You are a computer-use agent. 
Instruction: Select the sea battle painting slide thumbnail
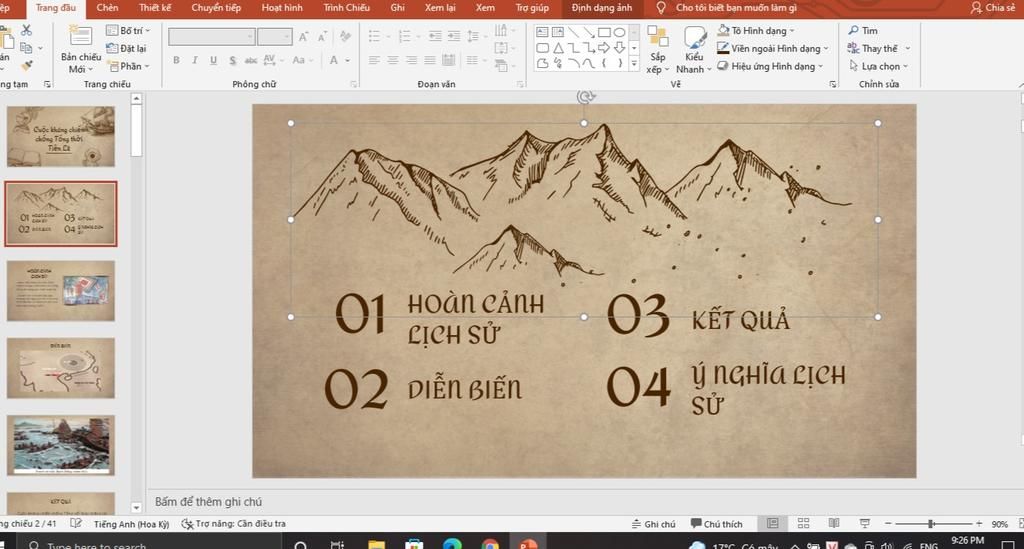point(61,445)
